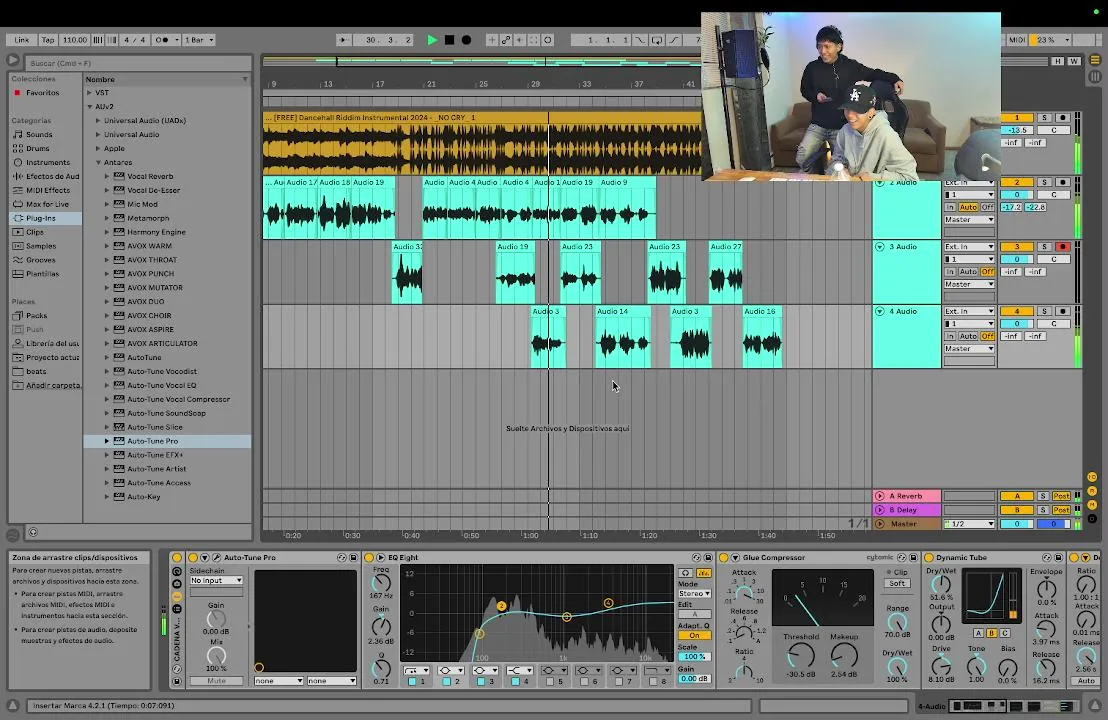
Task: Select Auto-Tune EFX+ in plug-in list
Action: 155,455
